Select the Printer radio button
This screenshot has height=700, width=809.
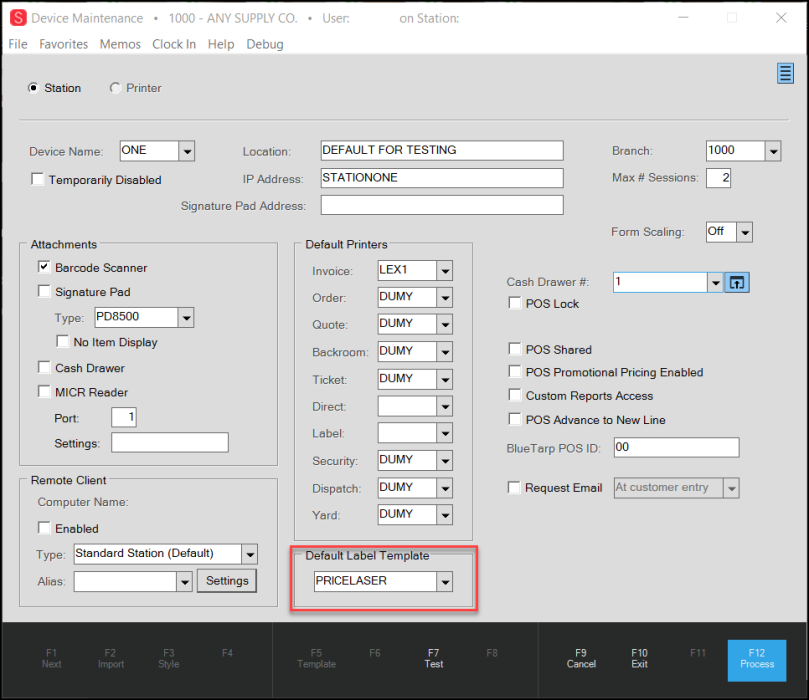click(x=115, y=88)
